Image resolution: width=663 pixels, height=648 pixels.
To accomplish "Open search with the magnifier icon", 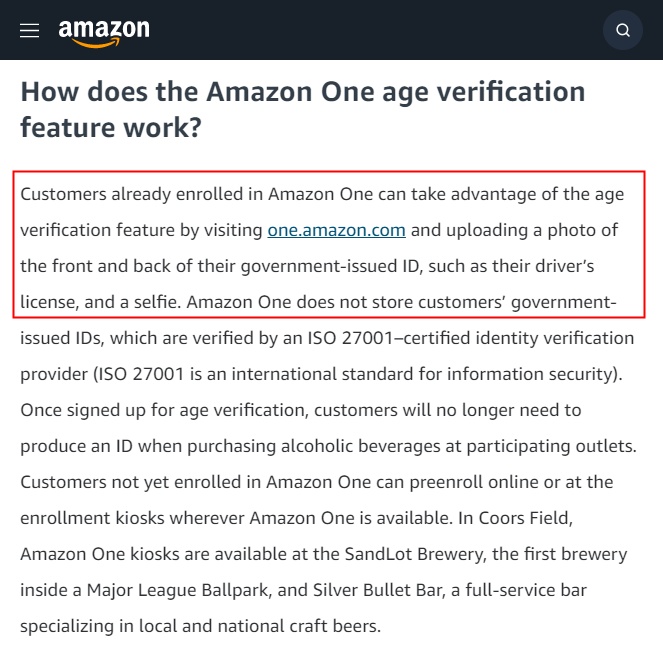I will pos(622,30).
